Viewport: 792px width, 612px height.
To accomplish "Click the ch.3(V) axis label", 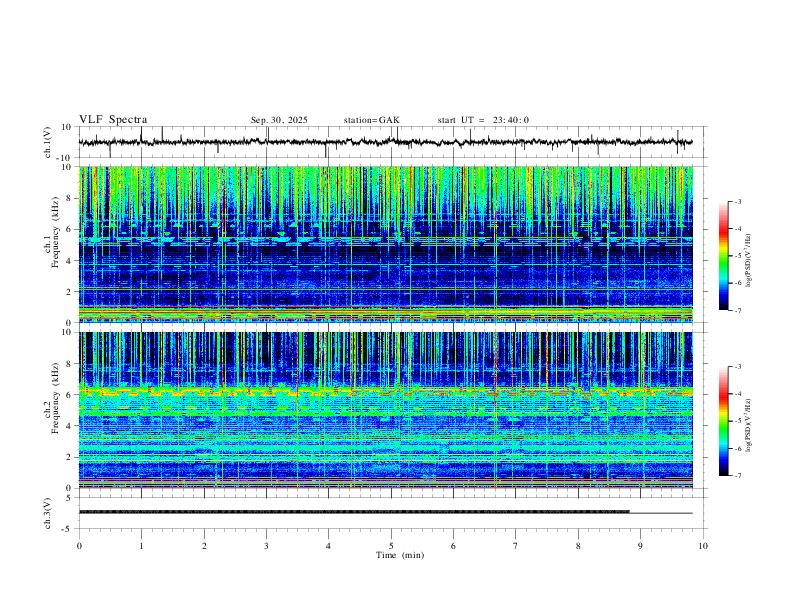I will 48,513.
